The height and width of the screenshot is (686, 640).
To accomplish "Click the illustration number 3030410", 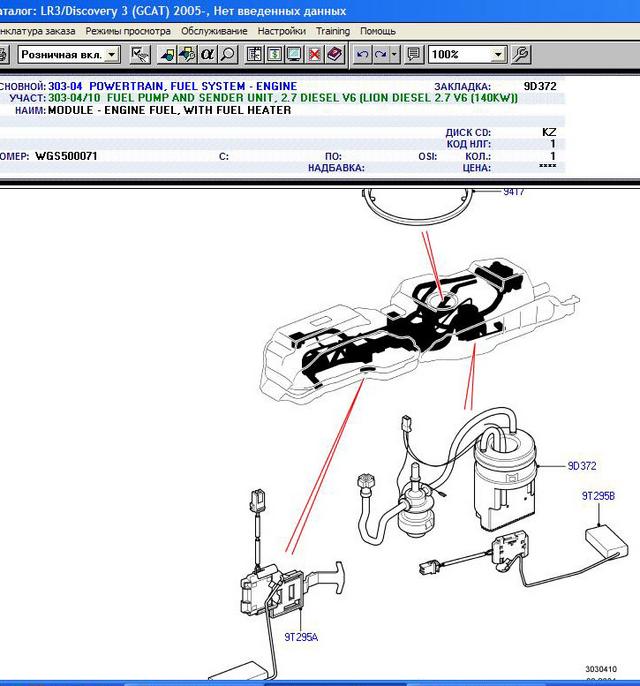I will coord(601,669).
